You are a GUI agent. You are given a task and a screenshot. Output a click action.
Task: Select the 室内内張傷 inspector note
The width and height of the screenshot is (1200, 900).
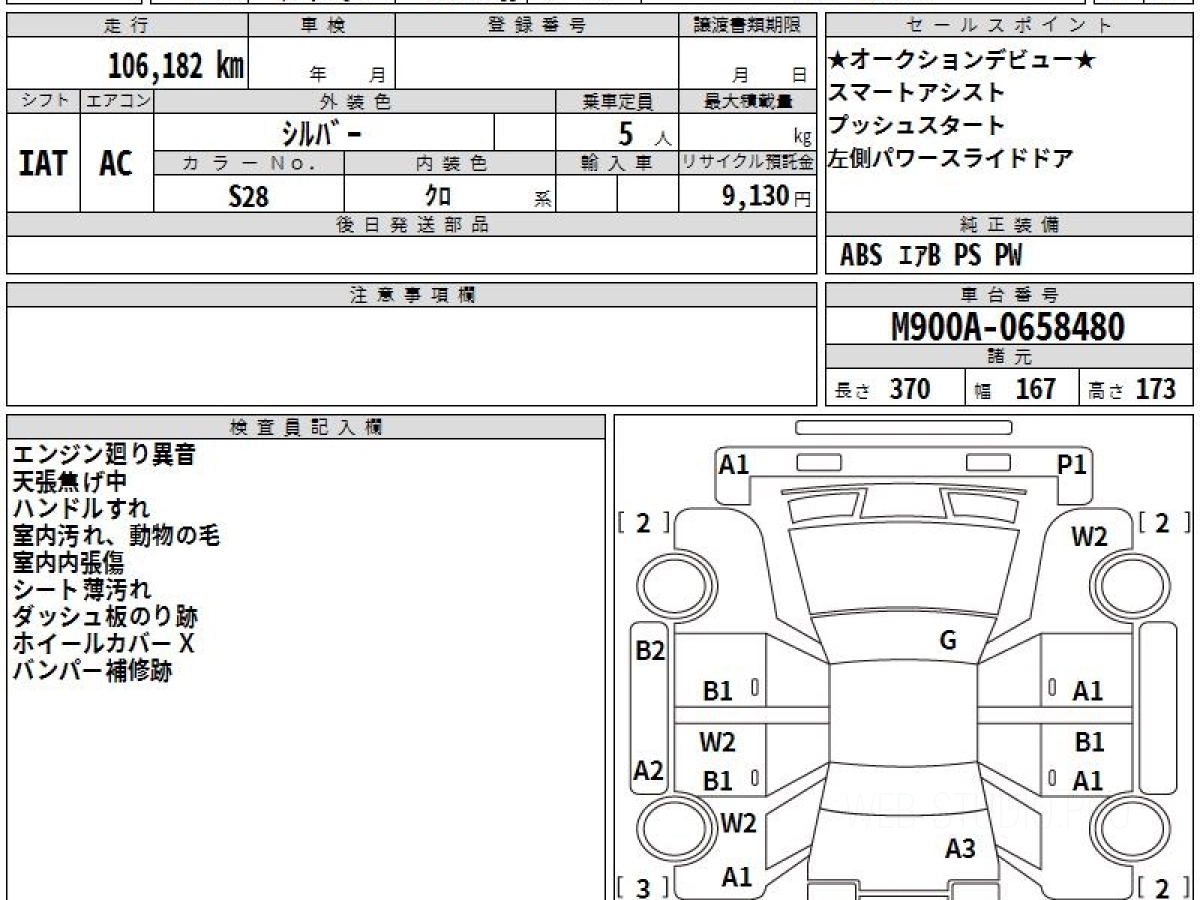(69, 563)
